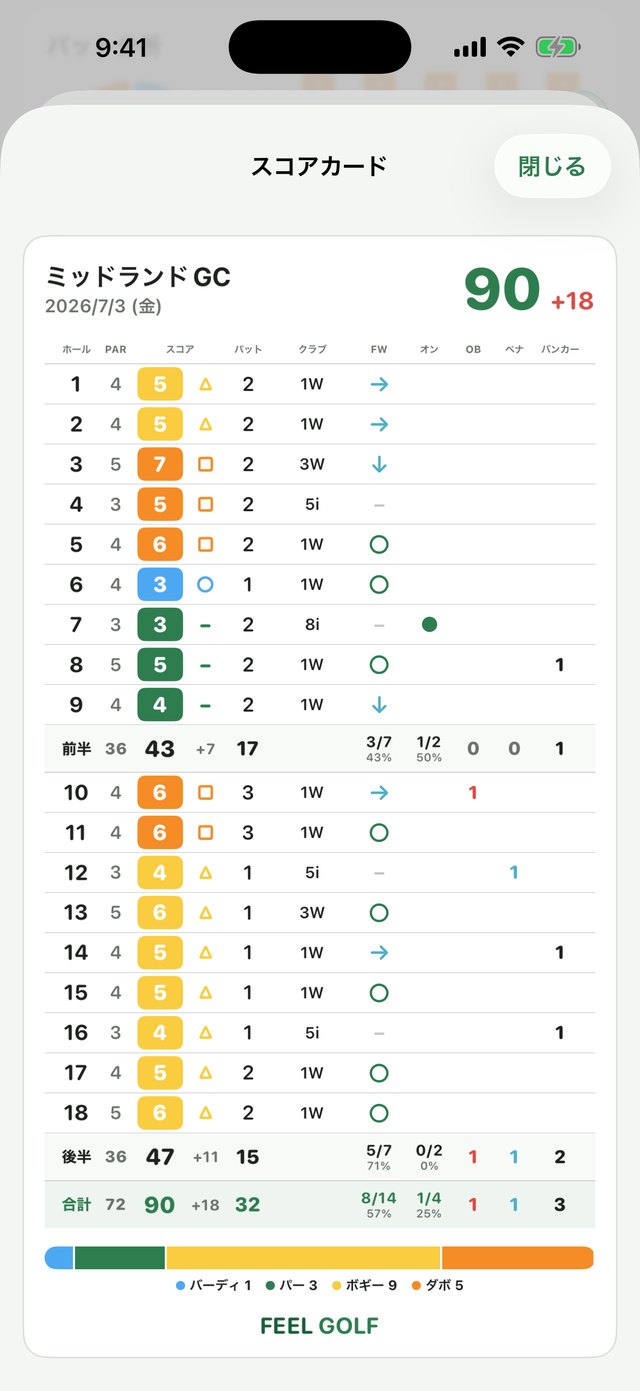Viewport: 640px width, 1391px height.
Task: Select the fairway-hit circle on hole 5
Action: (x=378, y=544)
